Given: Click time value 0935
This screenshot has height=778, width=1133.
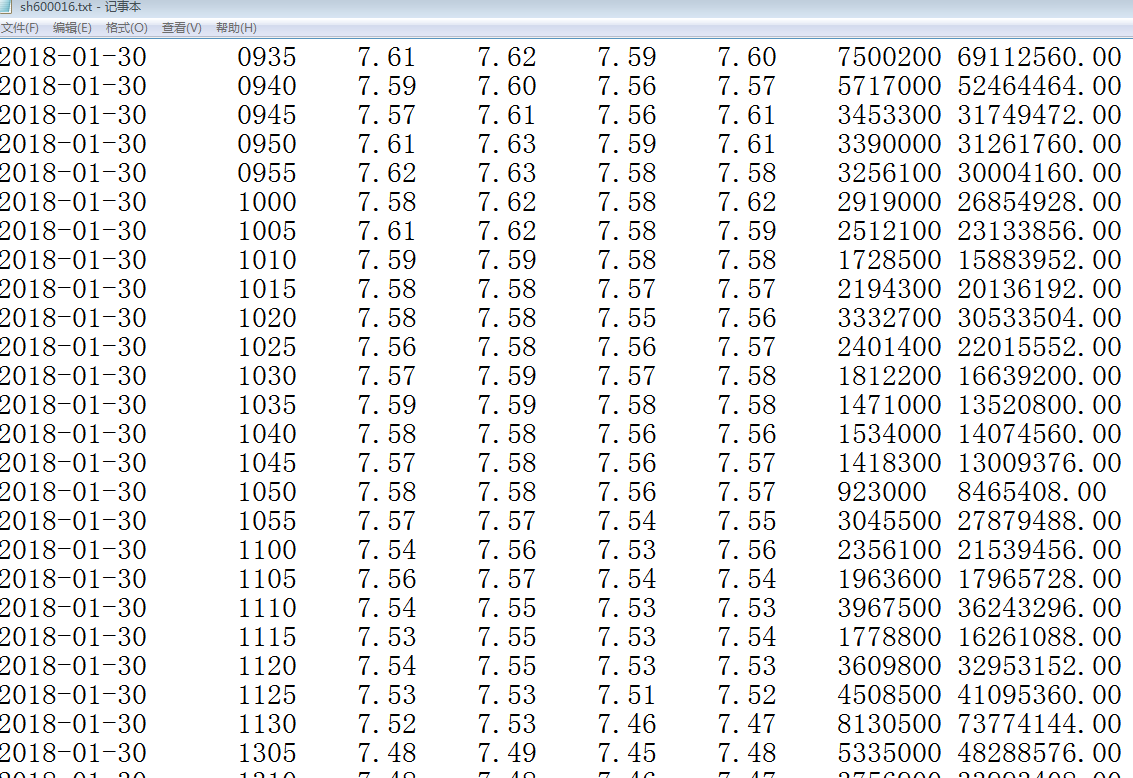Looking at the screenshot, I should [267, 57].
